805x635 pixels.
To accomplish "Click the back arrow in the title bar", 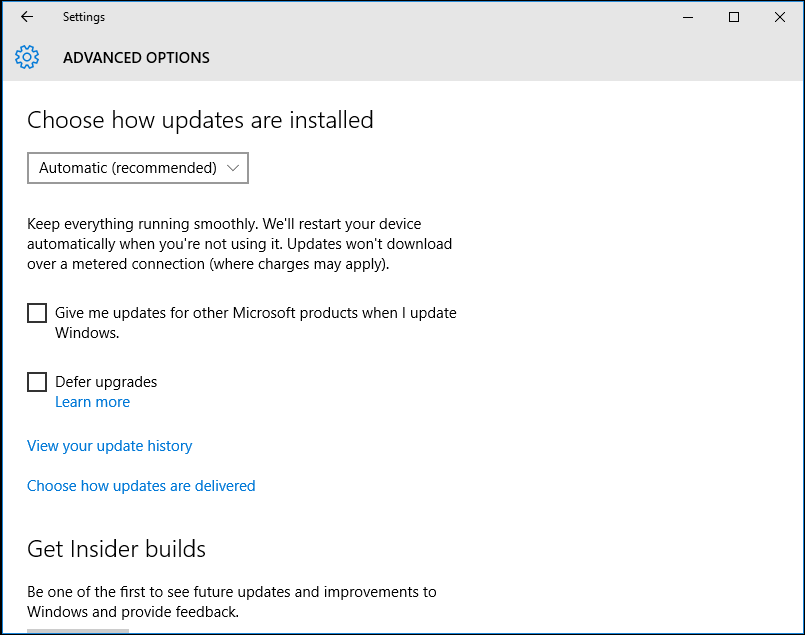I will [x=24, y=16].
